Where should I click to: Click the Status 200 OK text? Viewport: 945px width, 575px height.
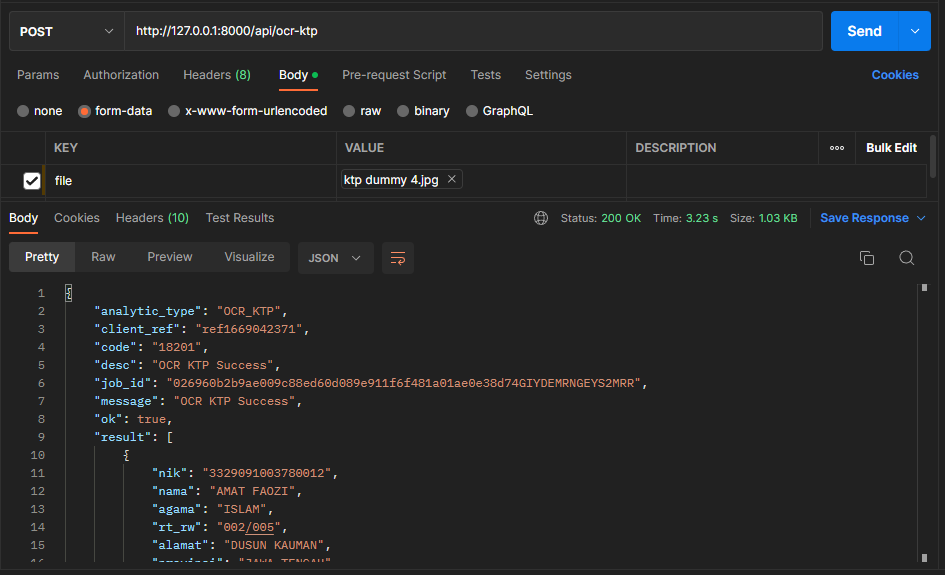click(601, 218)
